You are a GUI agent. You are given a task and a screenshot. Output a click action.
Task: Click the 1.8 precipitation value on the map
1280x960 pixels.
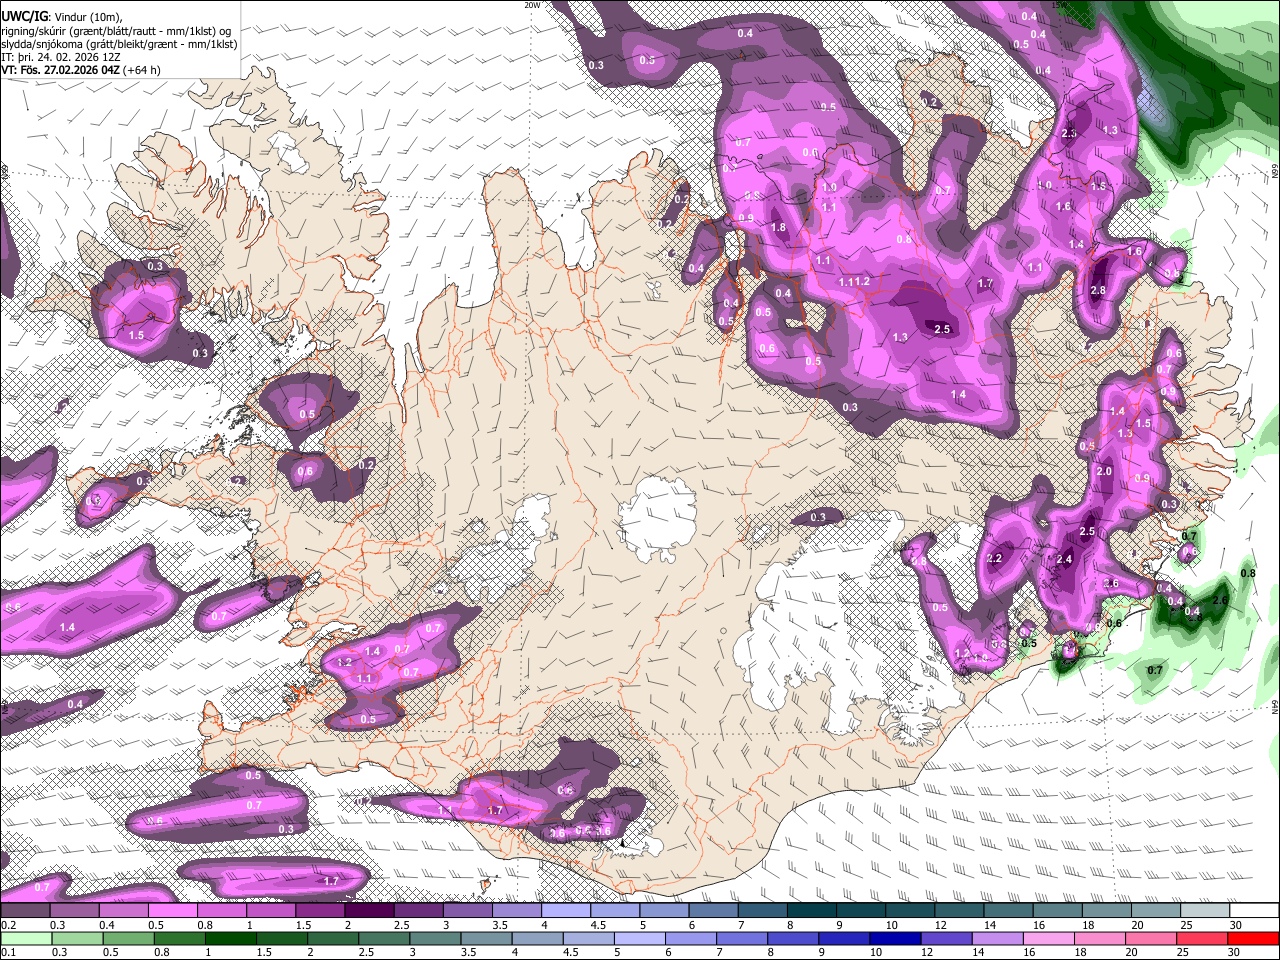(779, 228)
